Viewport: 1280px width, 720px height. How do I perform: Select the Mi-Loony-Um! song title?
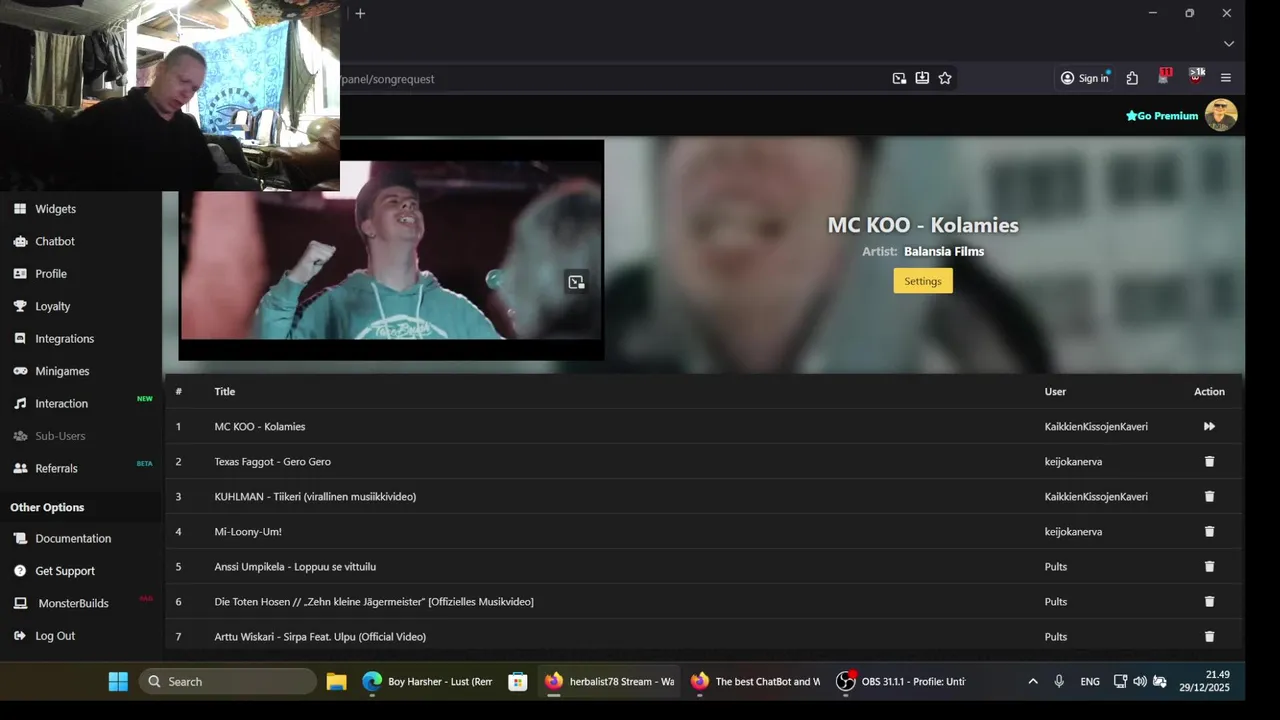[248, 531]
